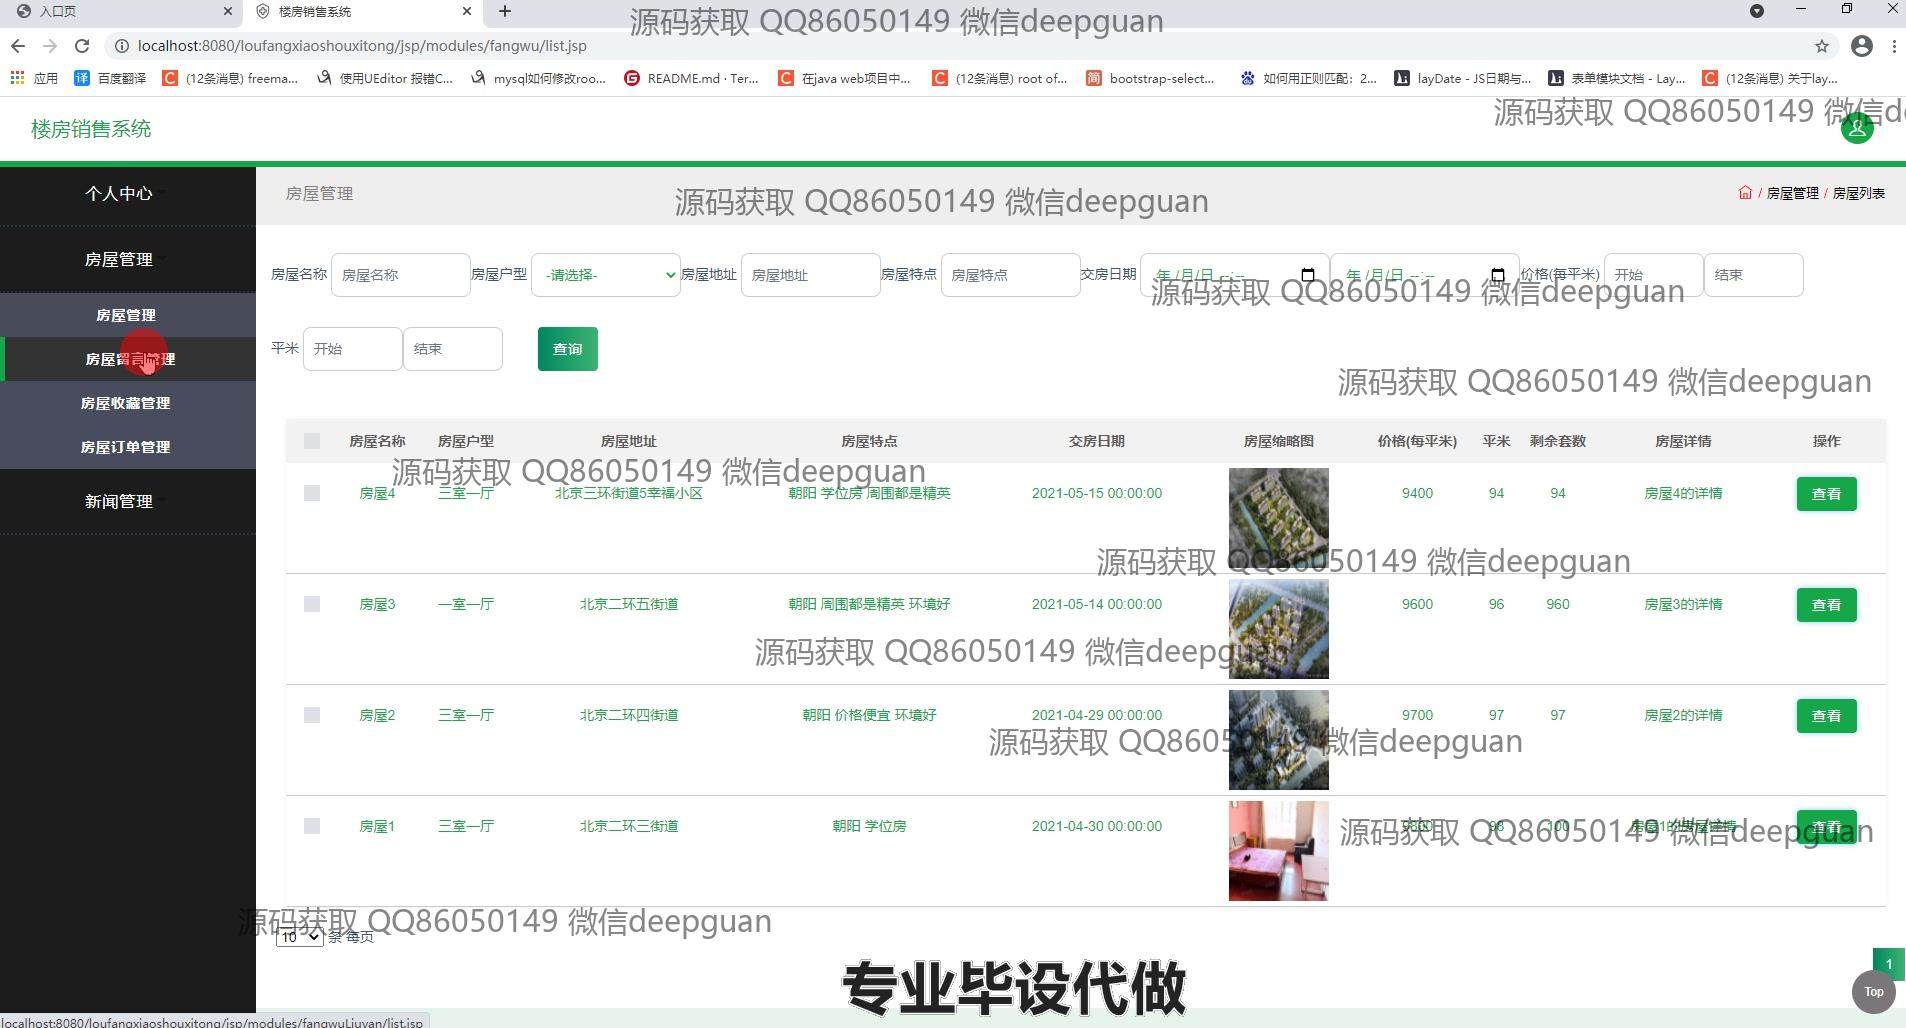Check the checkbox for row 房屋4
Screen dimensions: 1906x1028
(312, 493)
